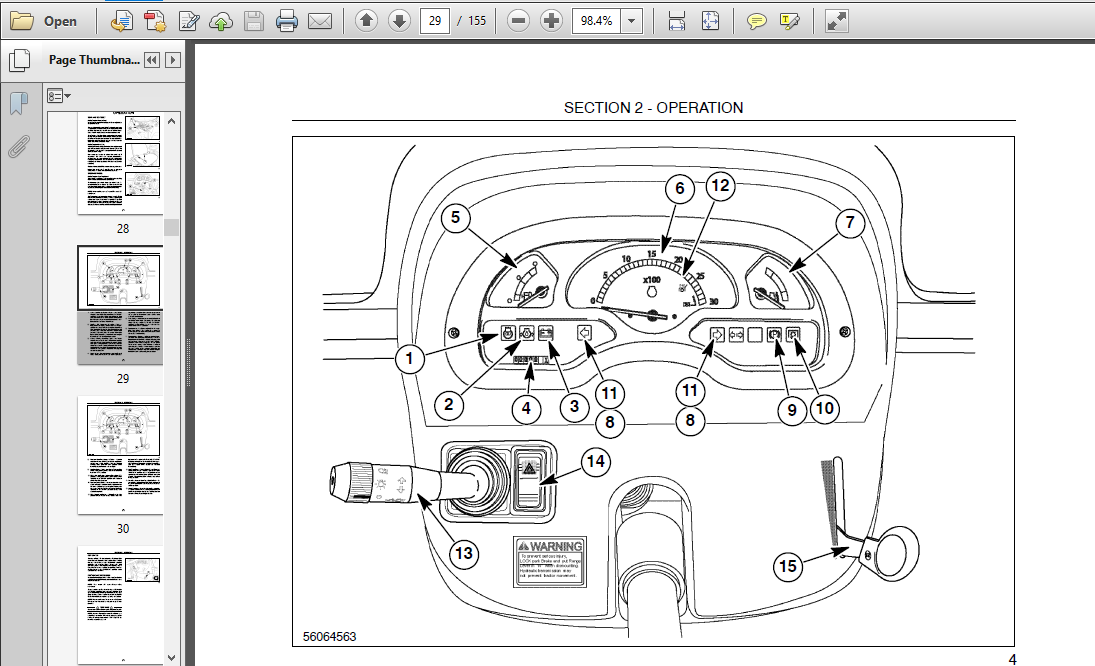This screenshot has width=1095, height=666.
Task: Click the add sticky note comment icon
Action: [756, 21]
